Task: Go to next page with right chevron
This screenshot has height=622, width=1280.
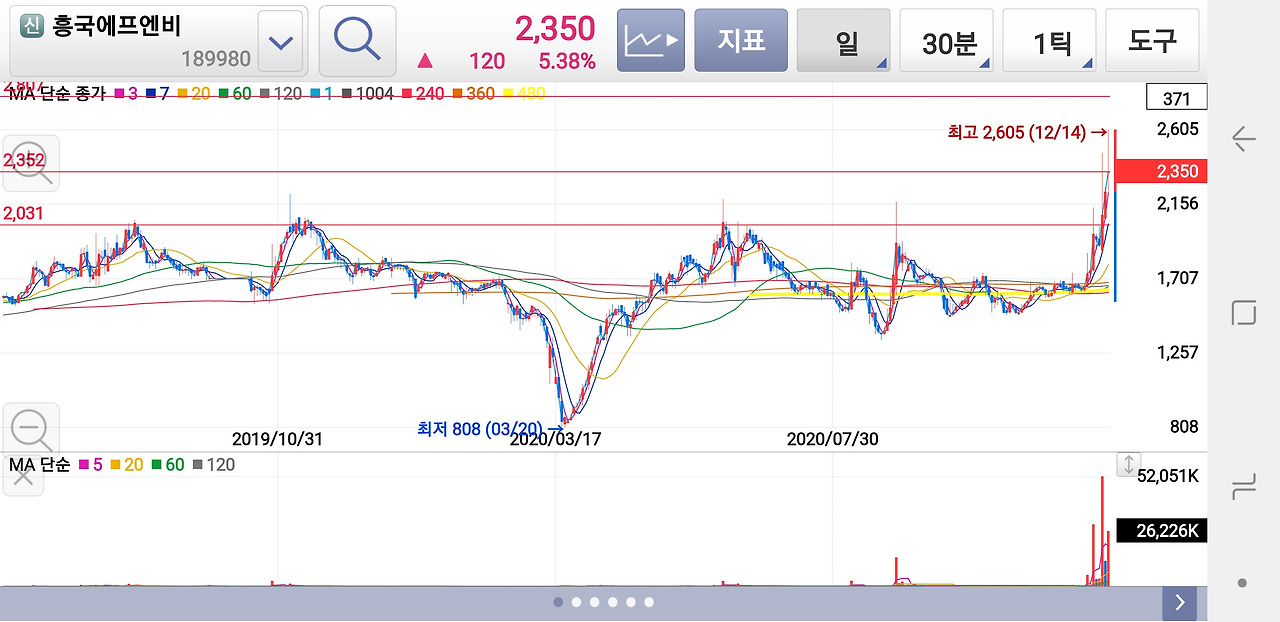Action: click(x=1180, y=602)
